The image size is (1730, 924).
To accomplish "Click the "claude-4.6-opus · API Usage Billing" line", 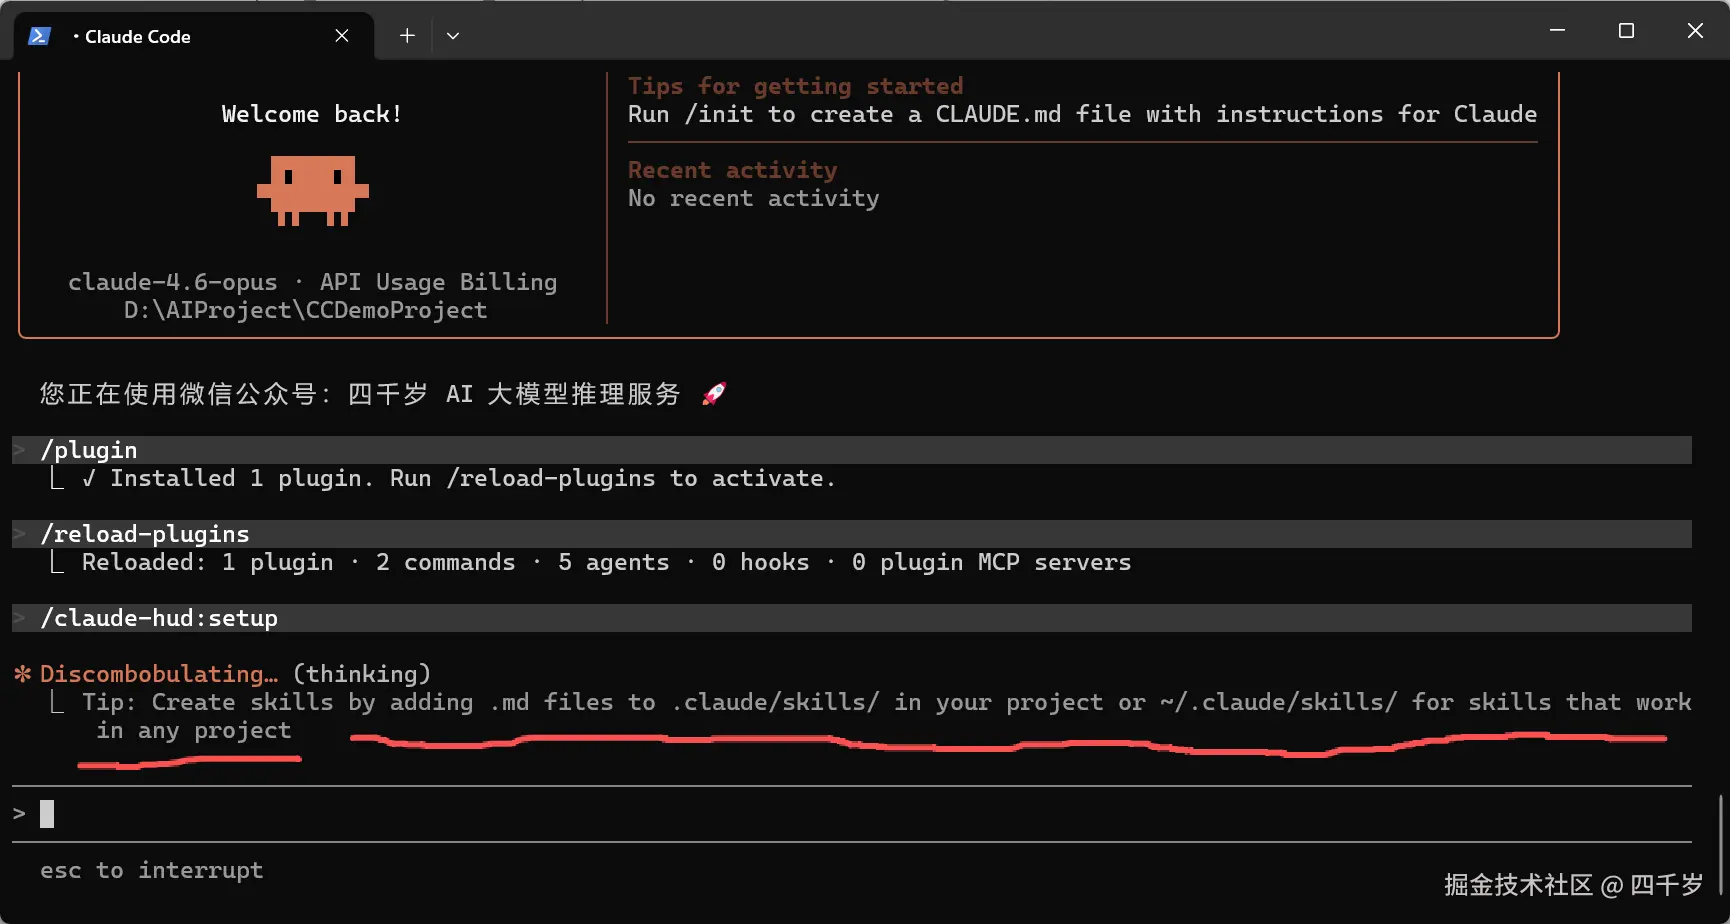I will (312, 282).
